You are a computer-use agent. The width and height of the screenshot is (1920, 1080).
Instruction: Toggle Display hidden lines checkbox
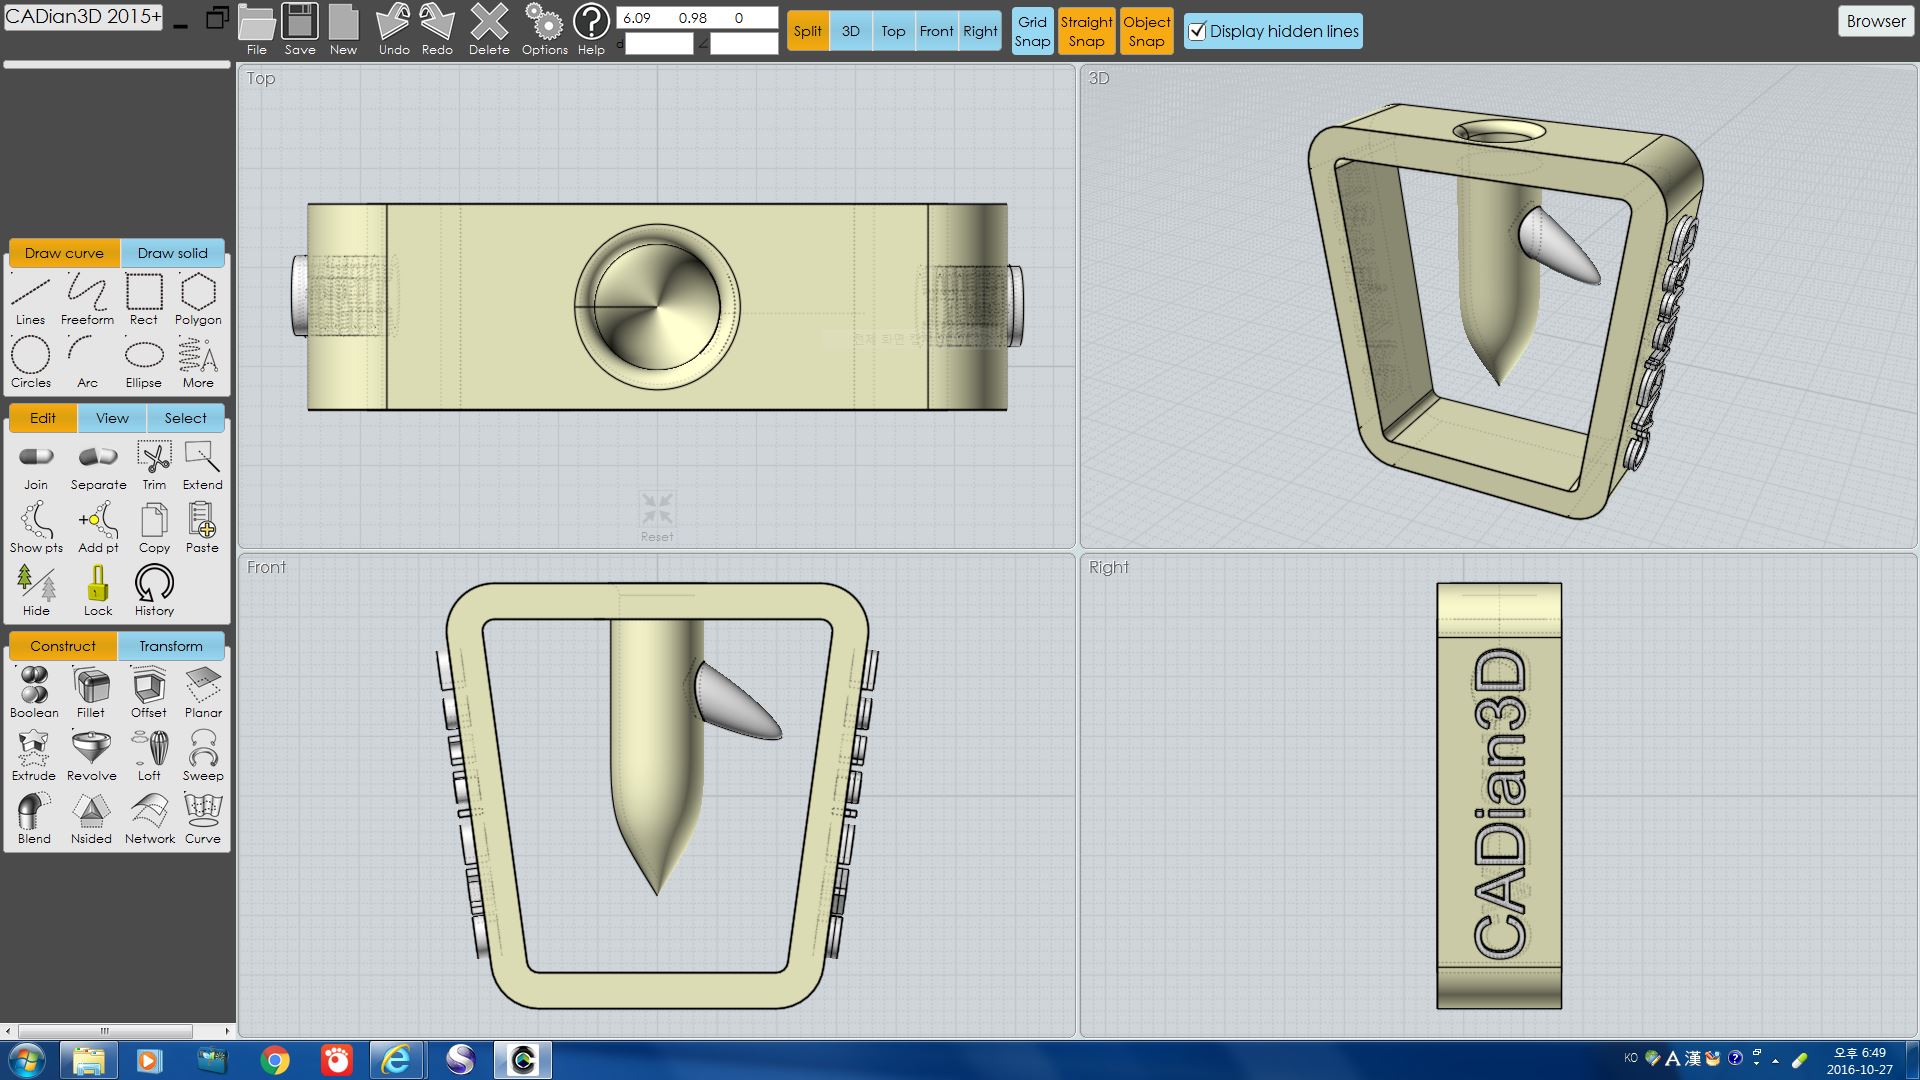point(1197,31)
